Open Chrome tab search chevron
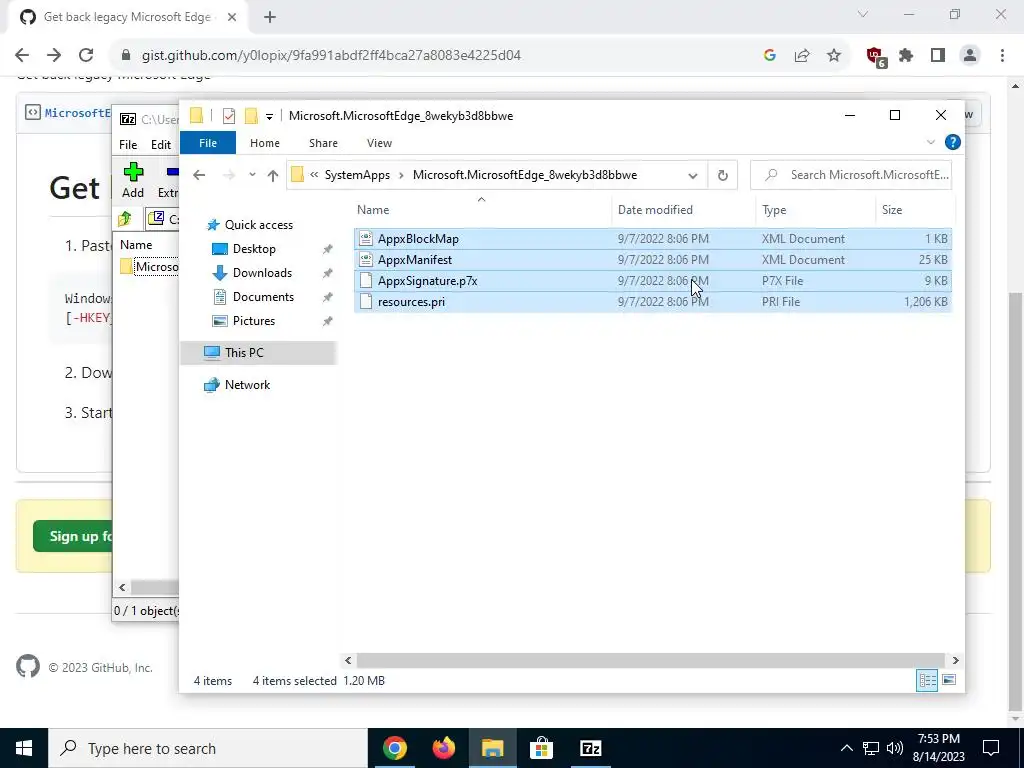This screenshot has width=1024, height=768. [x=863, y=14]
